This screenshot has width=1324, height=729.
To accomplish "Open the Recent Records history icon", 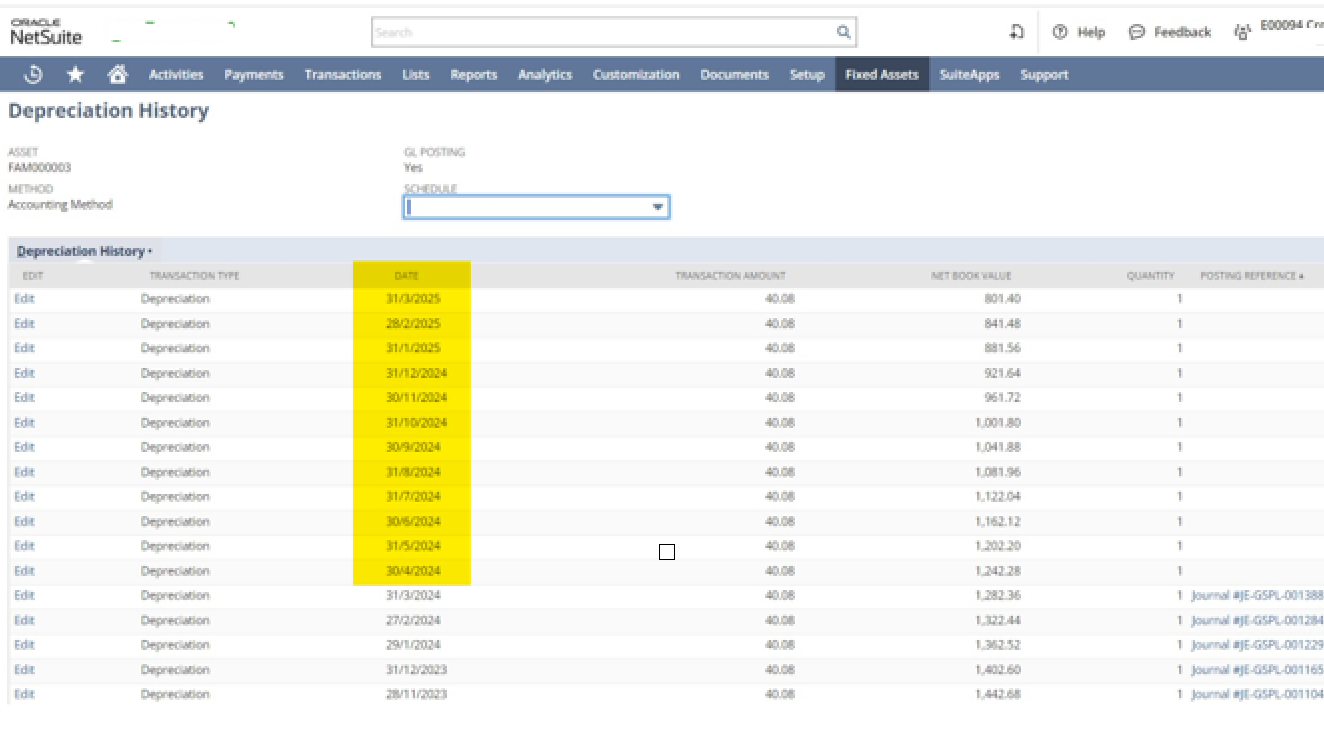I will coord(32,74).
